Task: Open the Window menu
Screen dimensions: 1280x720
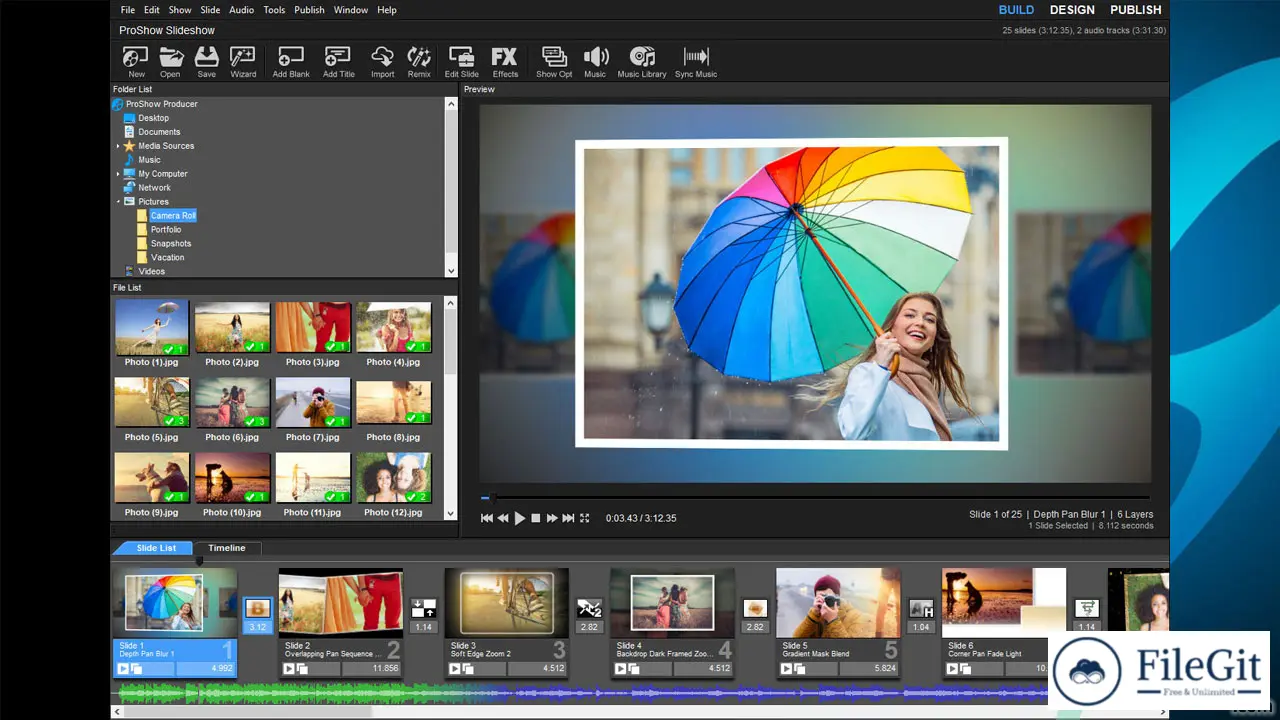Action: point(350,10)
